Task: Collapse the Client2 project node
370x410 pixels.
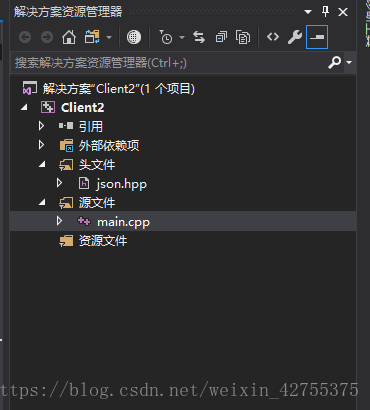Action: pos(24,108)
